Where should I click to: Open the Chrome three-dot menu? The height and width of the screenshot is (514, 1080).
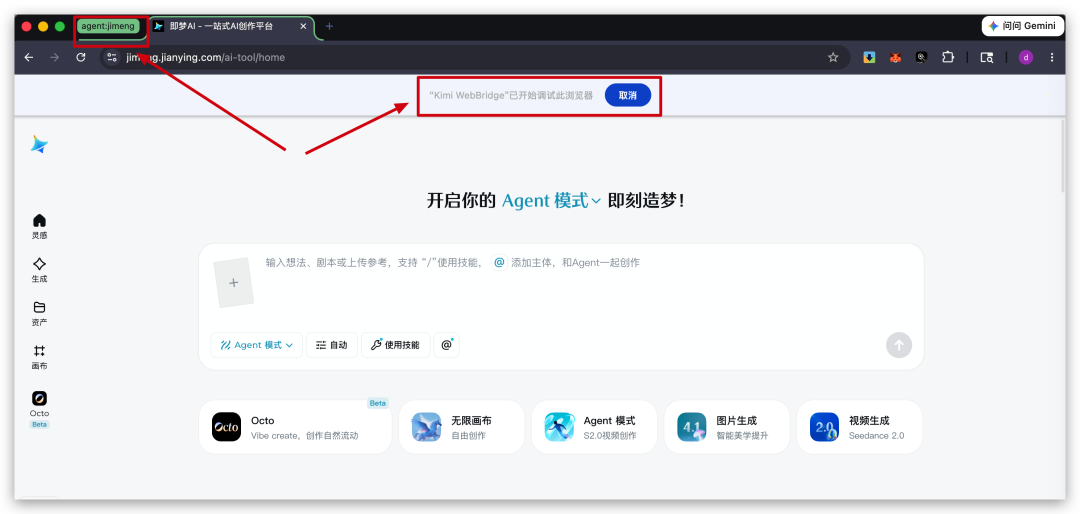(1052, 57)
